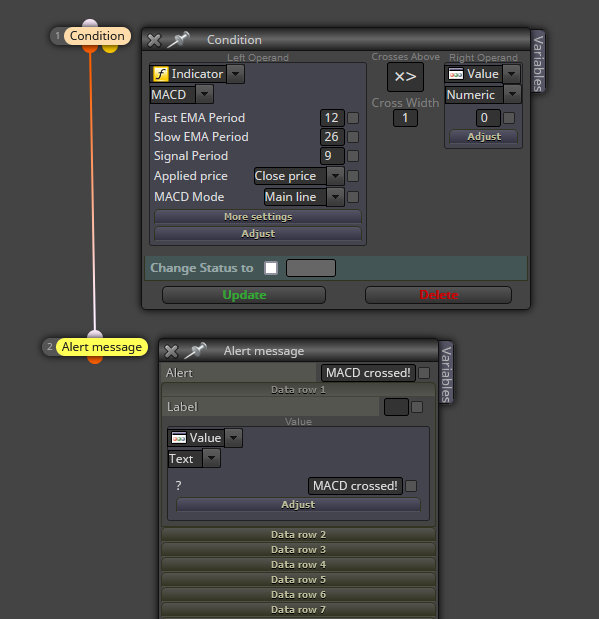599x619 pixels.
Task: Edit the Right Operand numeric value 0
Action: pyautogui.click(x=488, y=118)
